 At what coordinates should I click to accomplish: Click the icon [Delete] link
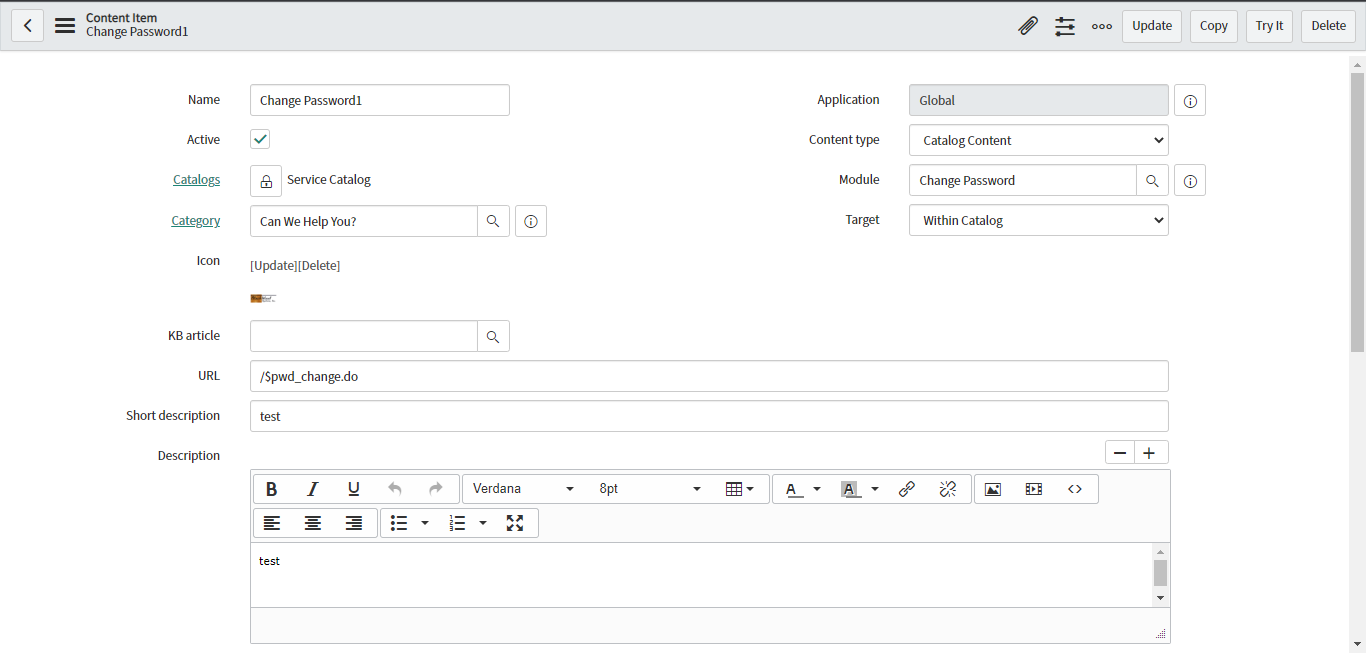(319, 265)
